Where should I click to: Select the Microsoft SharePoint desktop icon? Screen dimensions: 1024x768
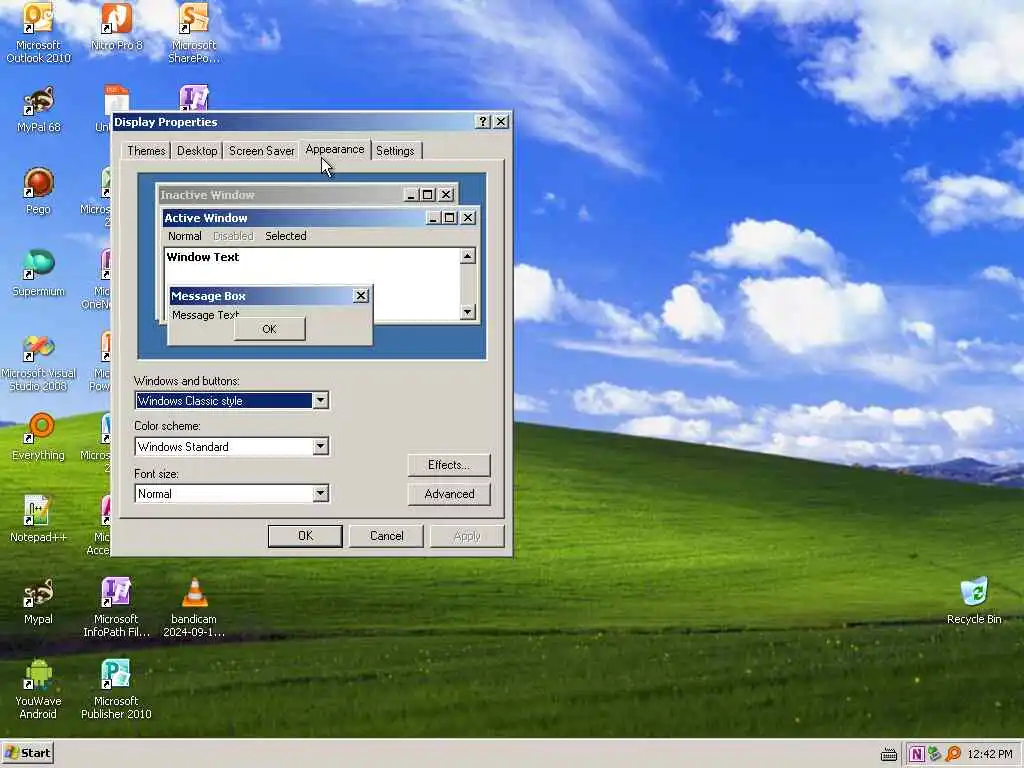(194, 33)
